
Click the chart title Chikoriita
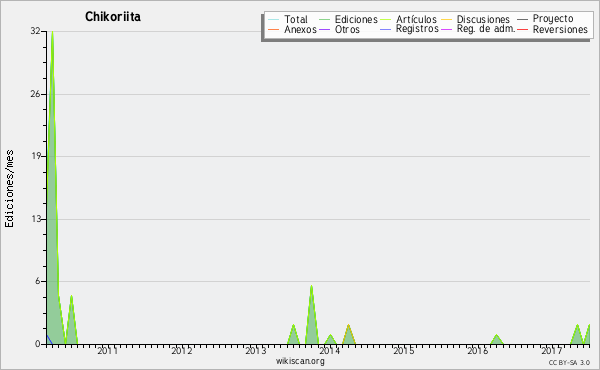[113, 17]
